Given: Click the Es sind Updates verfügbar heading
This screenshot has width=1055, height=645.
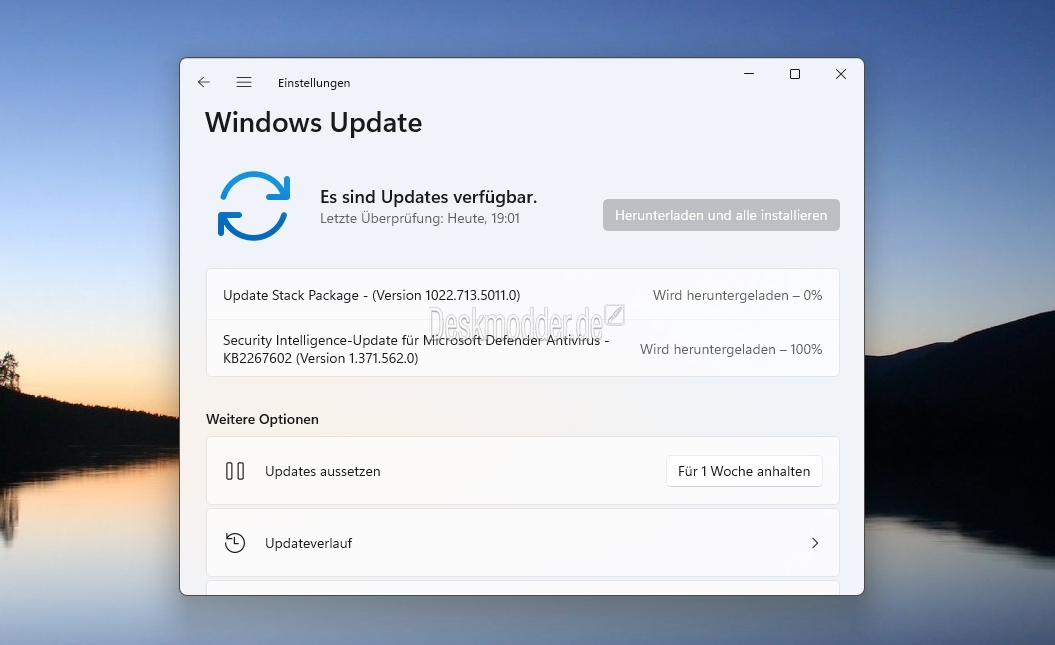Looking at the screenshot, I should (x=428, y=197).
